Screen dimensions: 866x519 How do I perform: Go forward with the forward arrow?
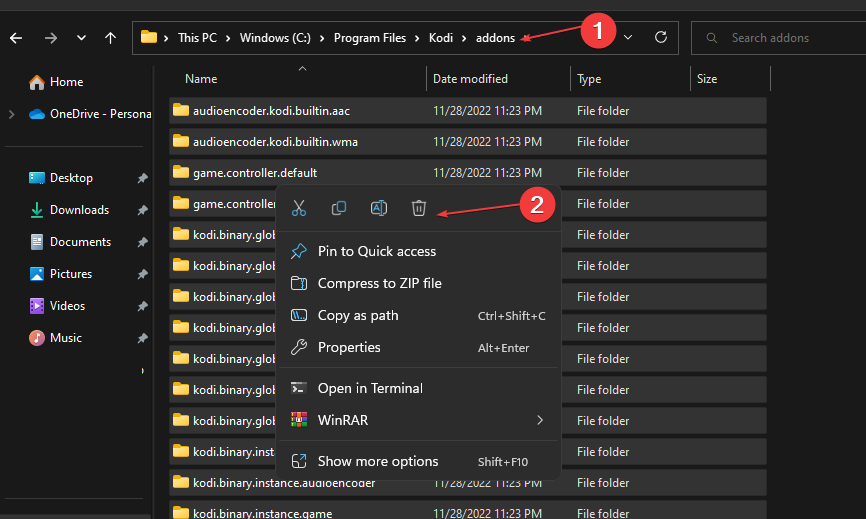51,38
